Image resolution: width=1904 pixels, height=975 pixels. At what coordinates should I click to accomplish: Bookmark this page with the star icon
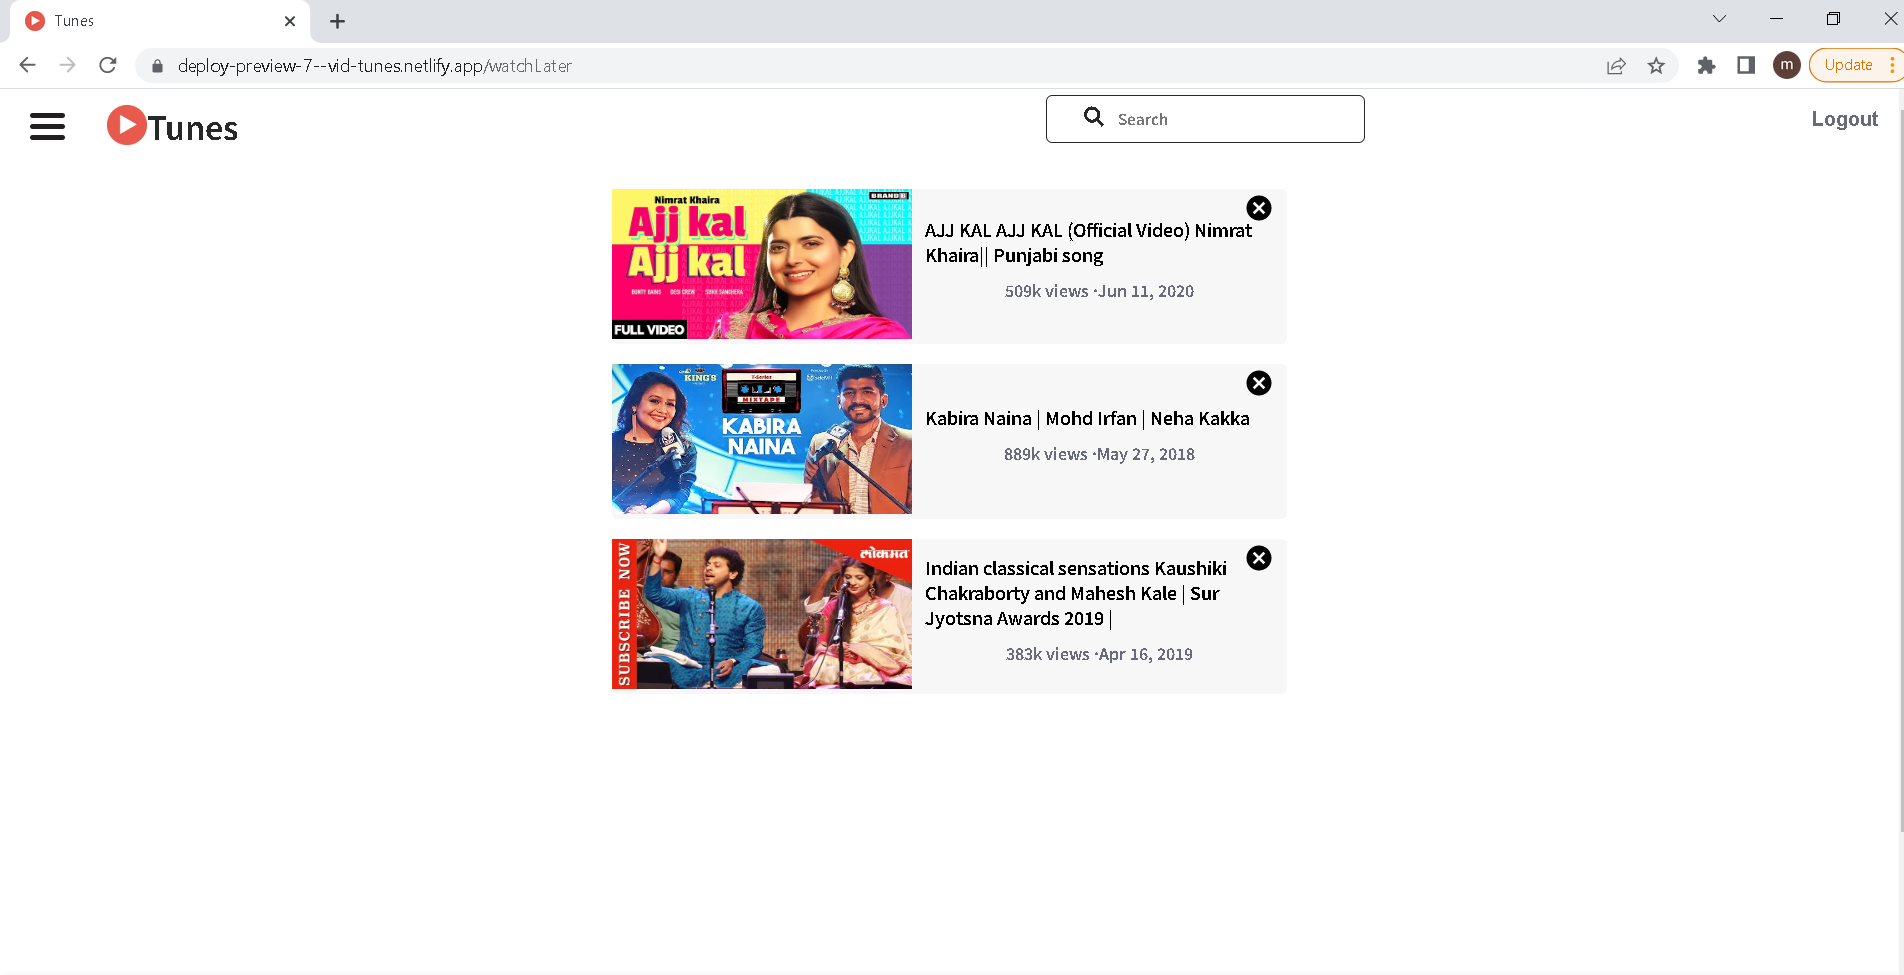point(1656,65)
